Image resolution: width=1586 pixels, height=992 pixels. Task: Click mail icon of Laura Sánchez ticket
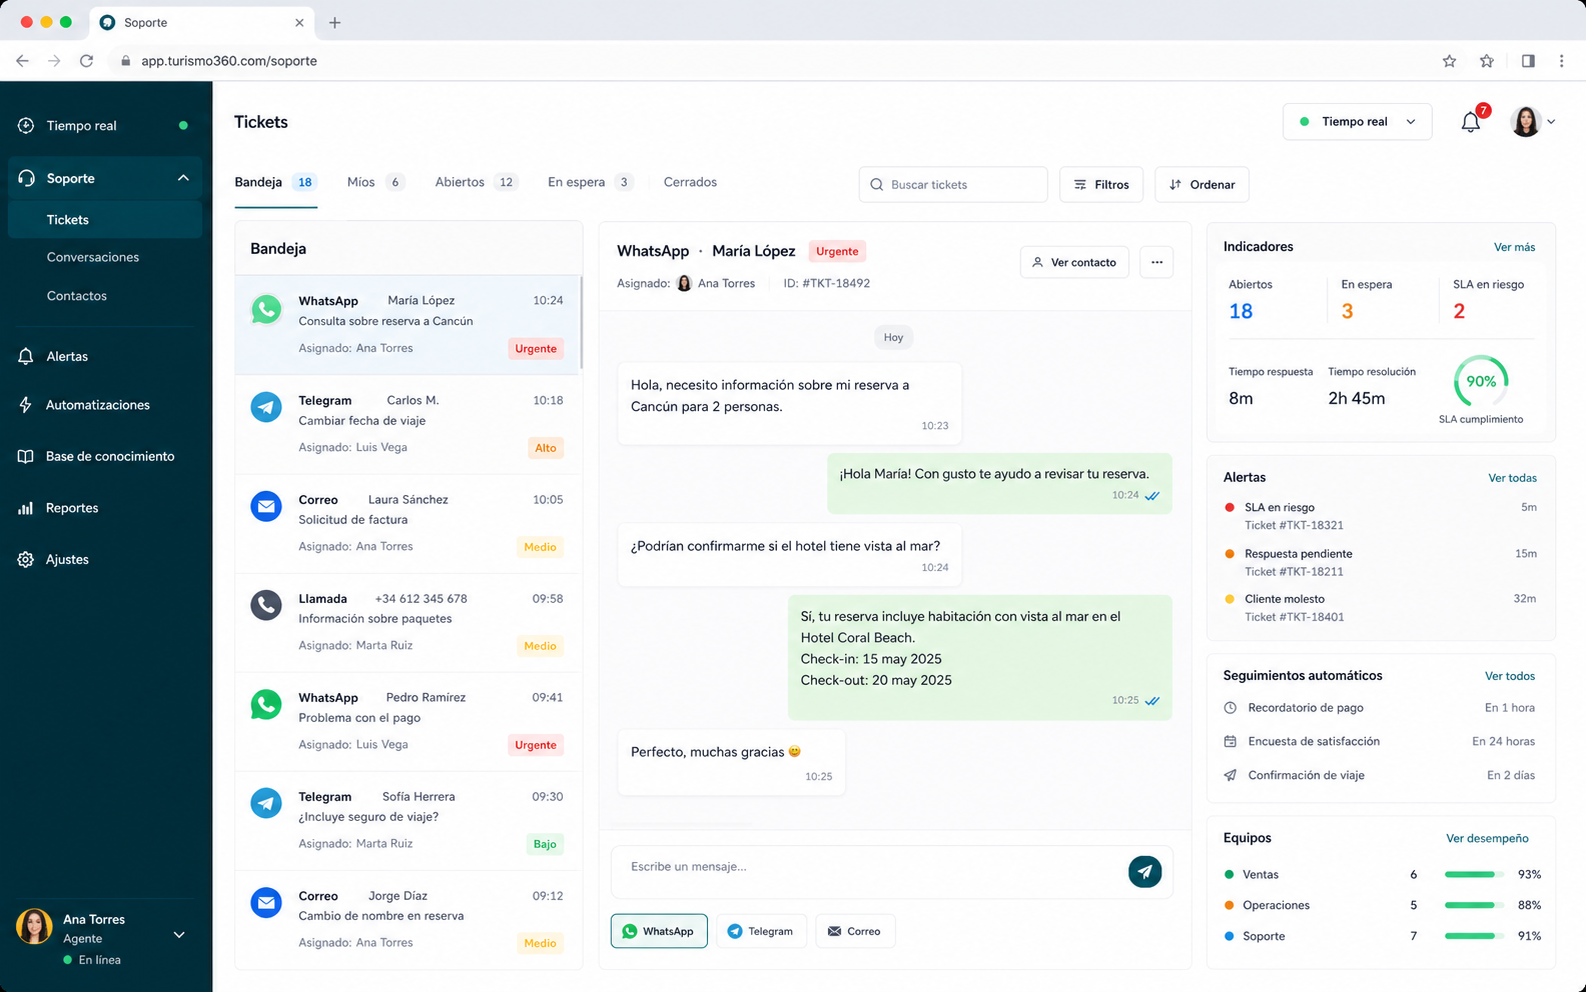(x=266, y=506)
